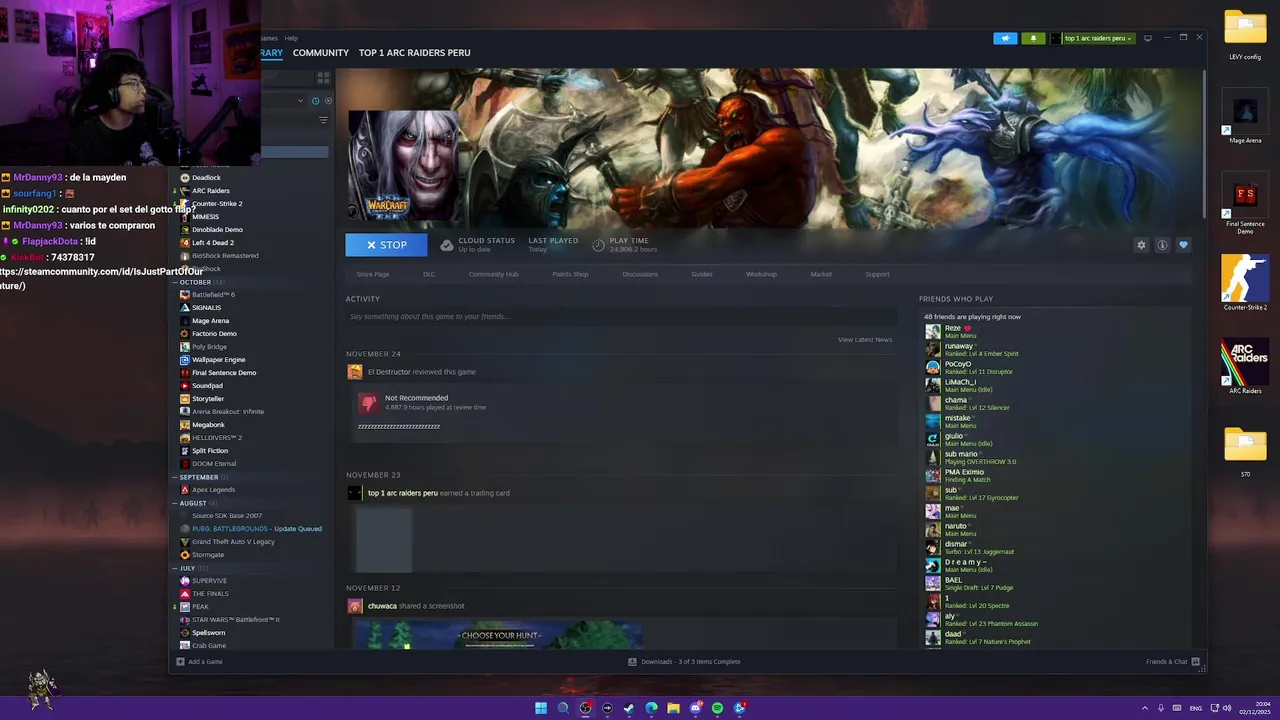Click the game info icon

pos(1162,245)
